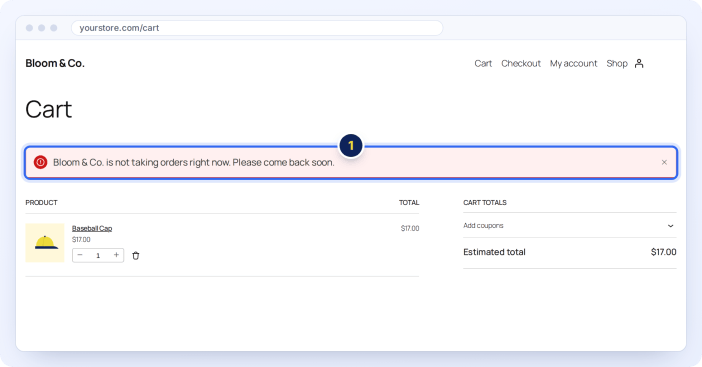This screenshot has height=367, width=702.
Task: Click the $17.00 estimated total amount
Action: [663, 252]
